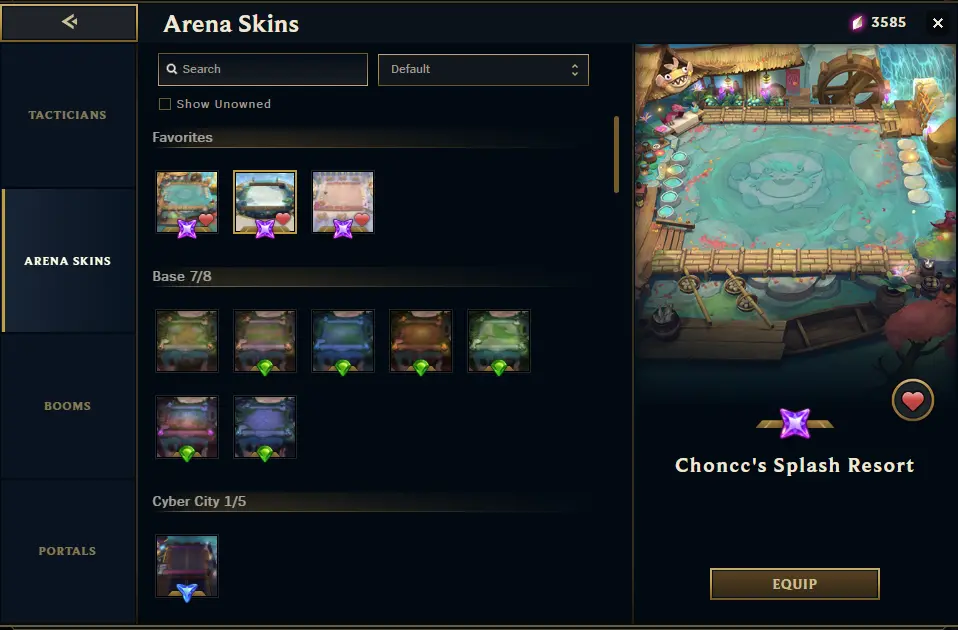Switch to the Tacticians tab

tap(68, 115)
